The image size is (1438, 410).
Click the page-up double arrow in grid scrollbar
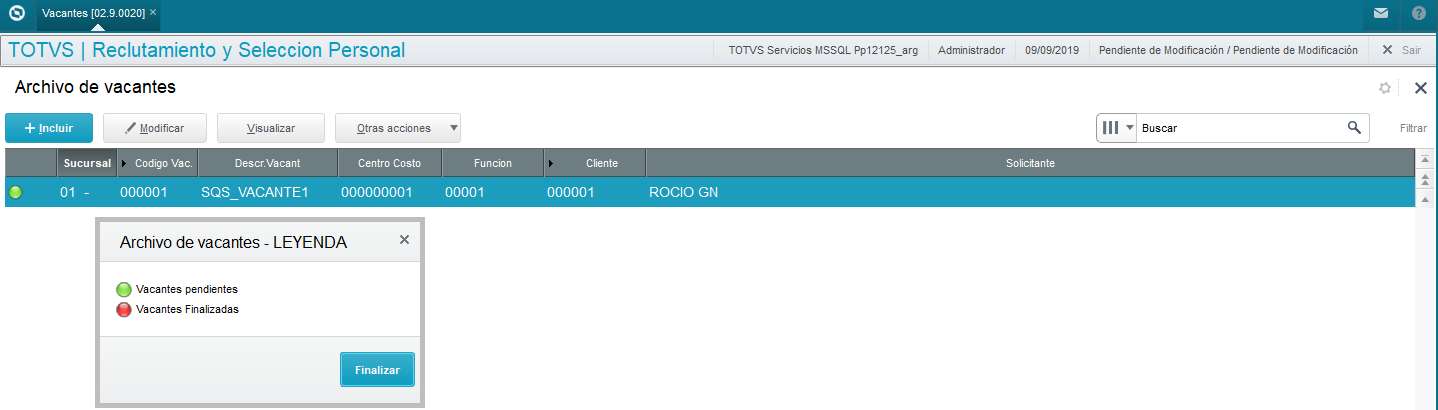(x=1426, y=179)
